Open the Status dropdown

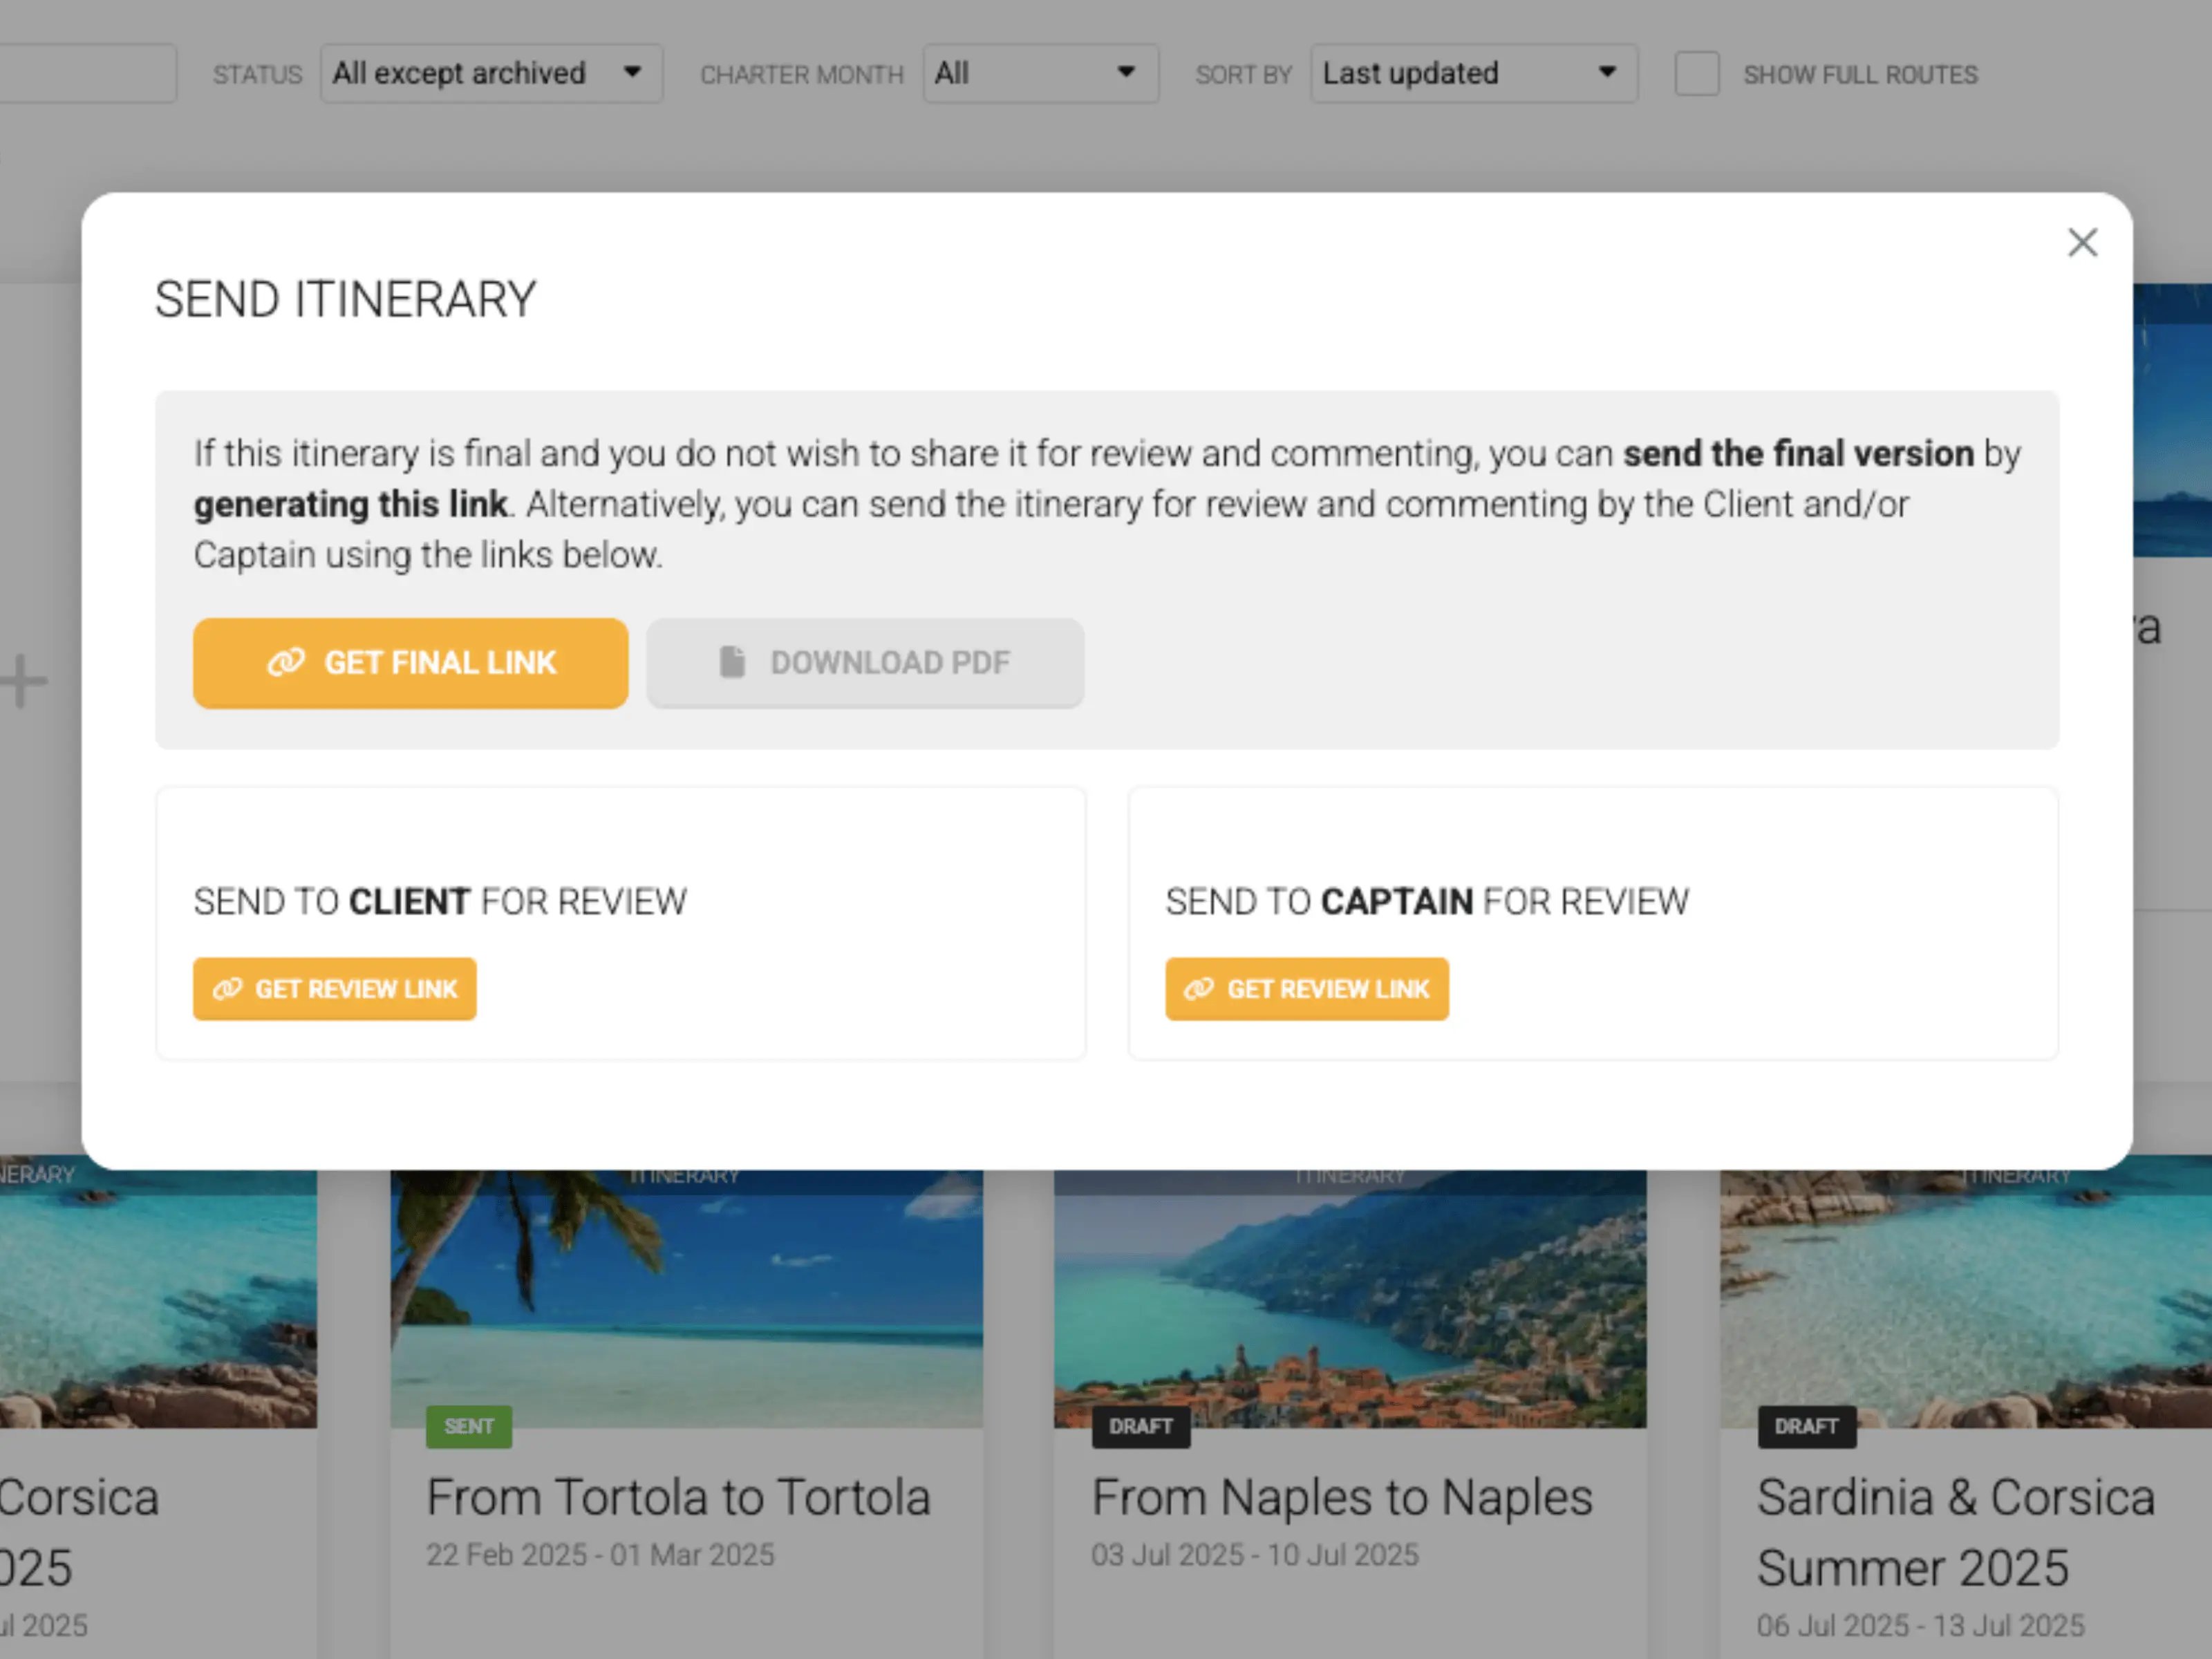tap(491, 73)
